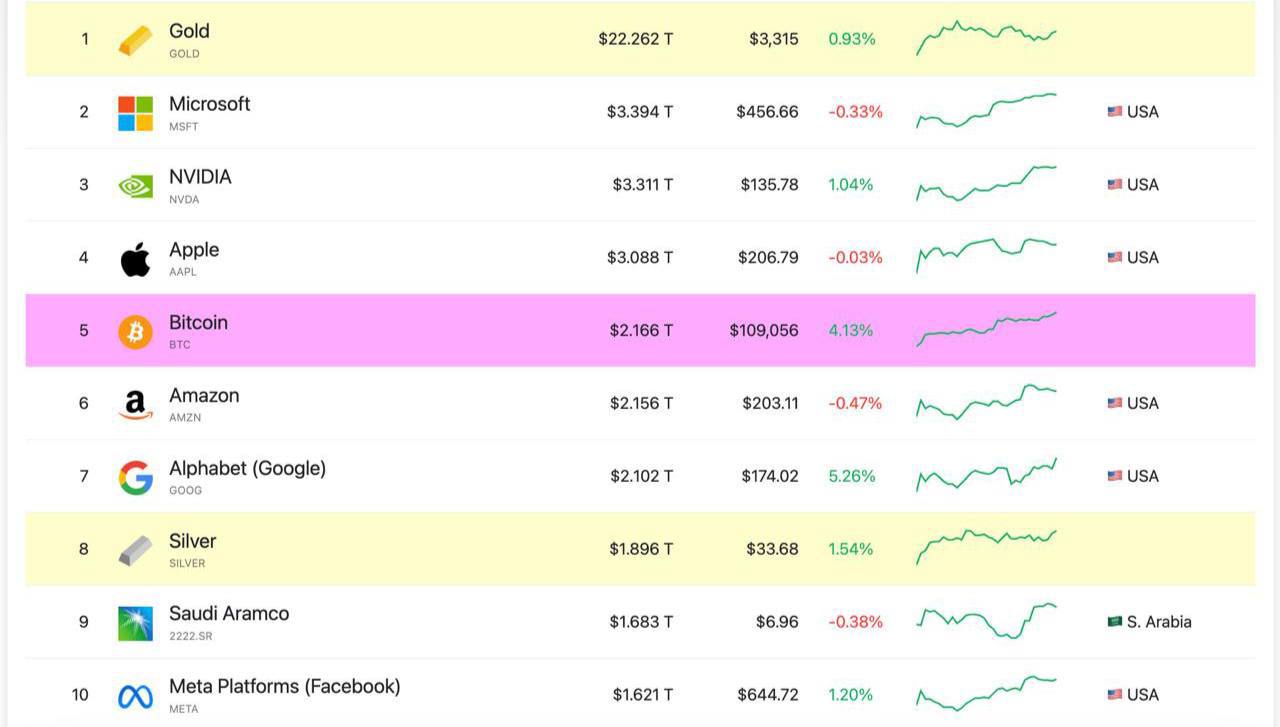Click the Silver bar icon
The image size is (1280, 727).
tap(135, 550)
